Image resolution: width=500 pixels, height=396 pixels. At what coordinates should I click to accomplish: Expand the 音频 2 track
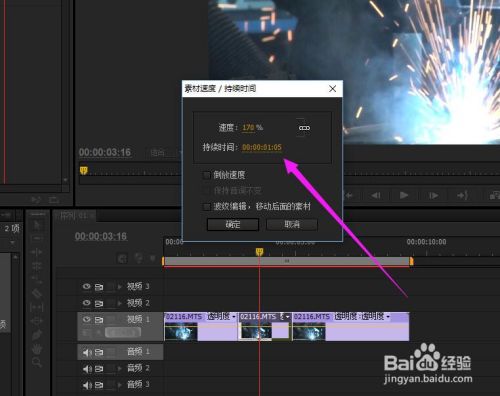click(120, 369)
